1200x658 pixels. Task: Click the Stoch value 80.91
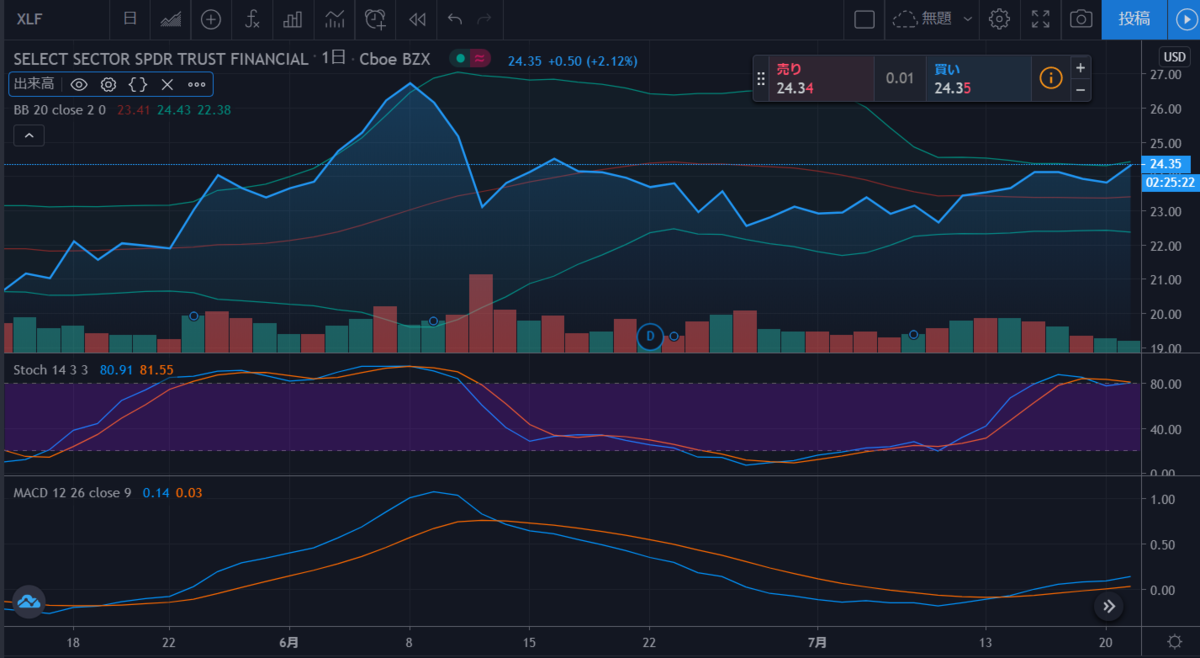pos(115,370)
